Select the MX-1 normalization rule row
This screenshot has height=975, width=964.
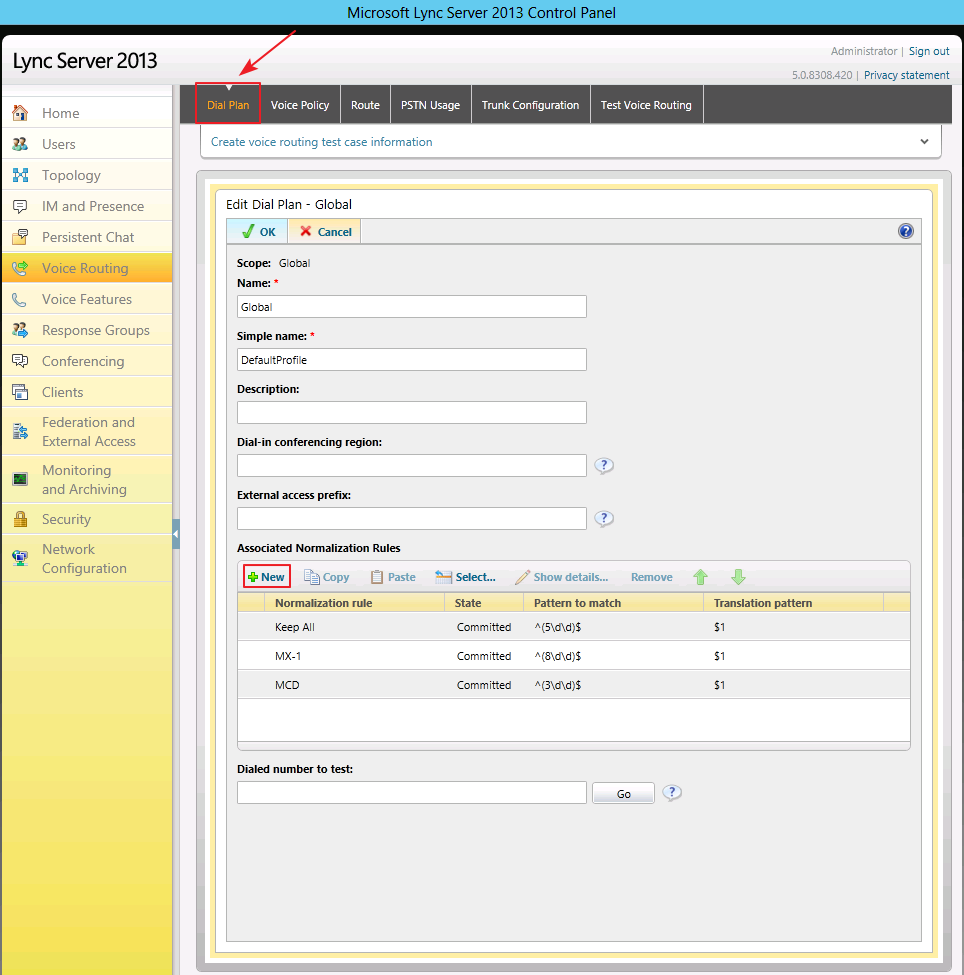pyautogui.click(x=400, y=656)
